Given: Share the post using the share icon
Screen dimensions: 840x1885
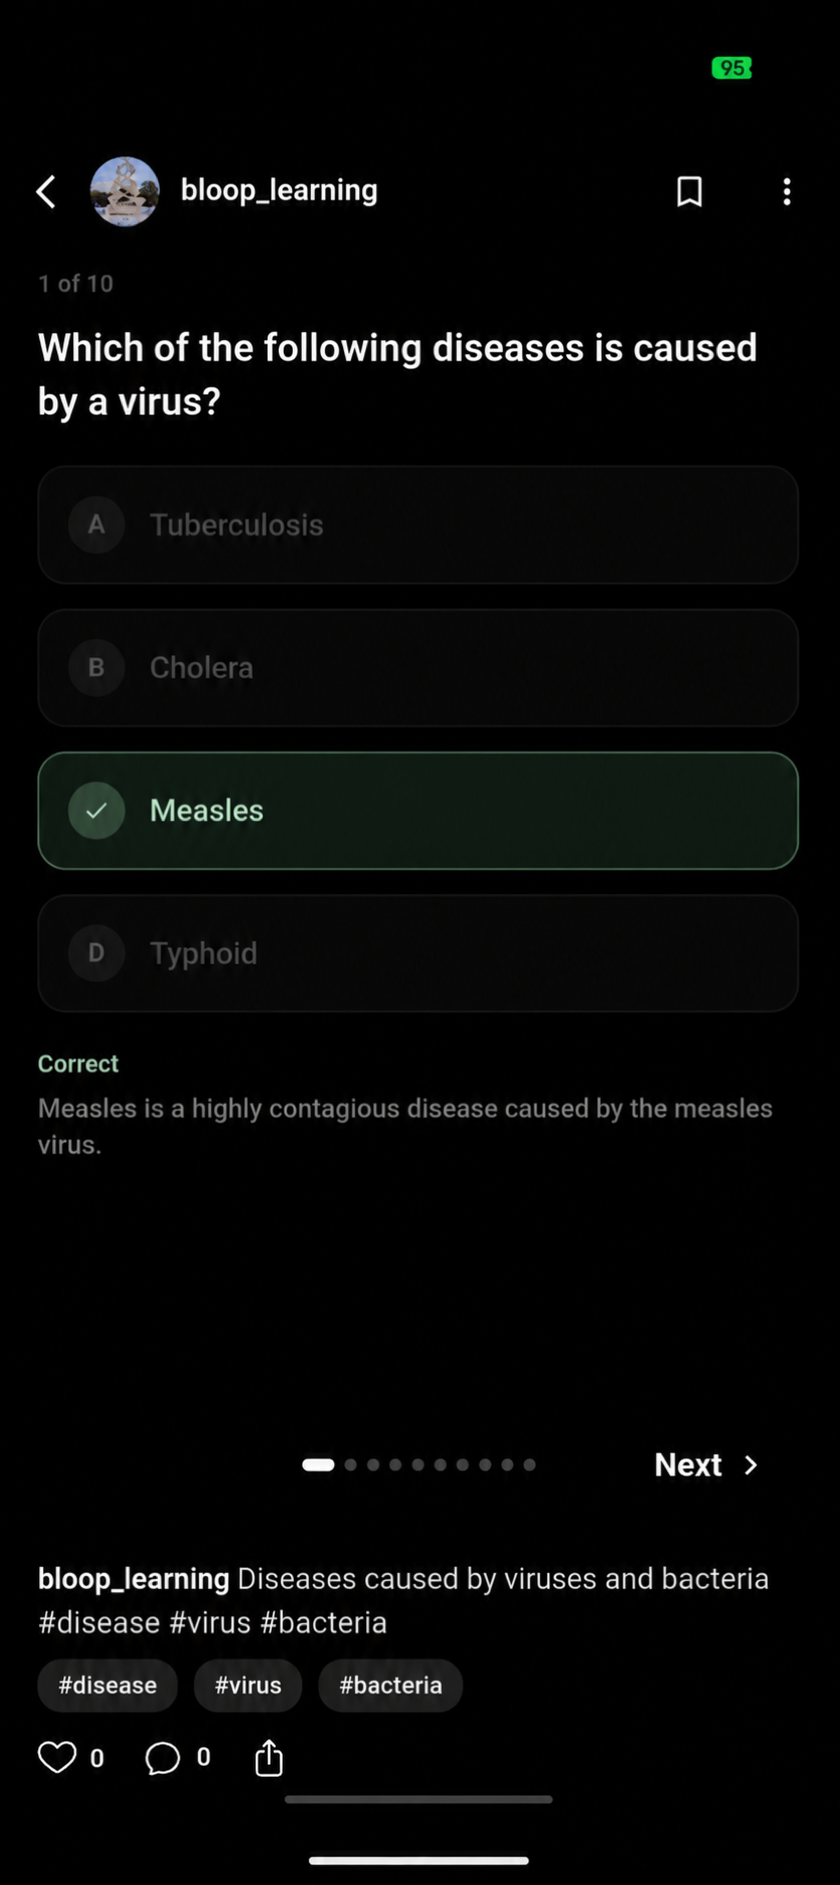Looking at the screenshot, I should 269,1757.
